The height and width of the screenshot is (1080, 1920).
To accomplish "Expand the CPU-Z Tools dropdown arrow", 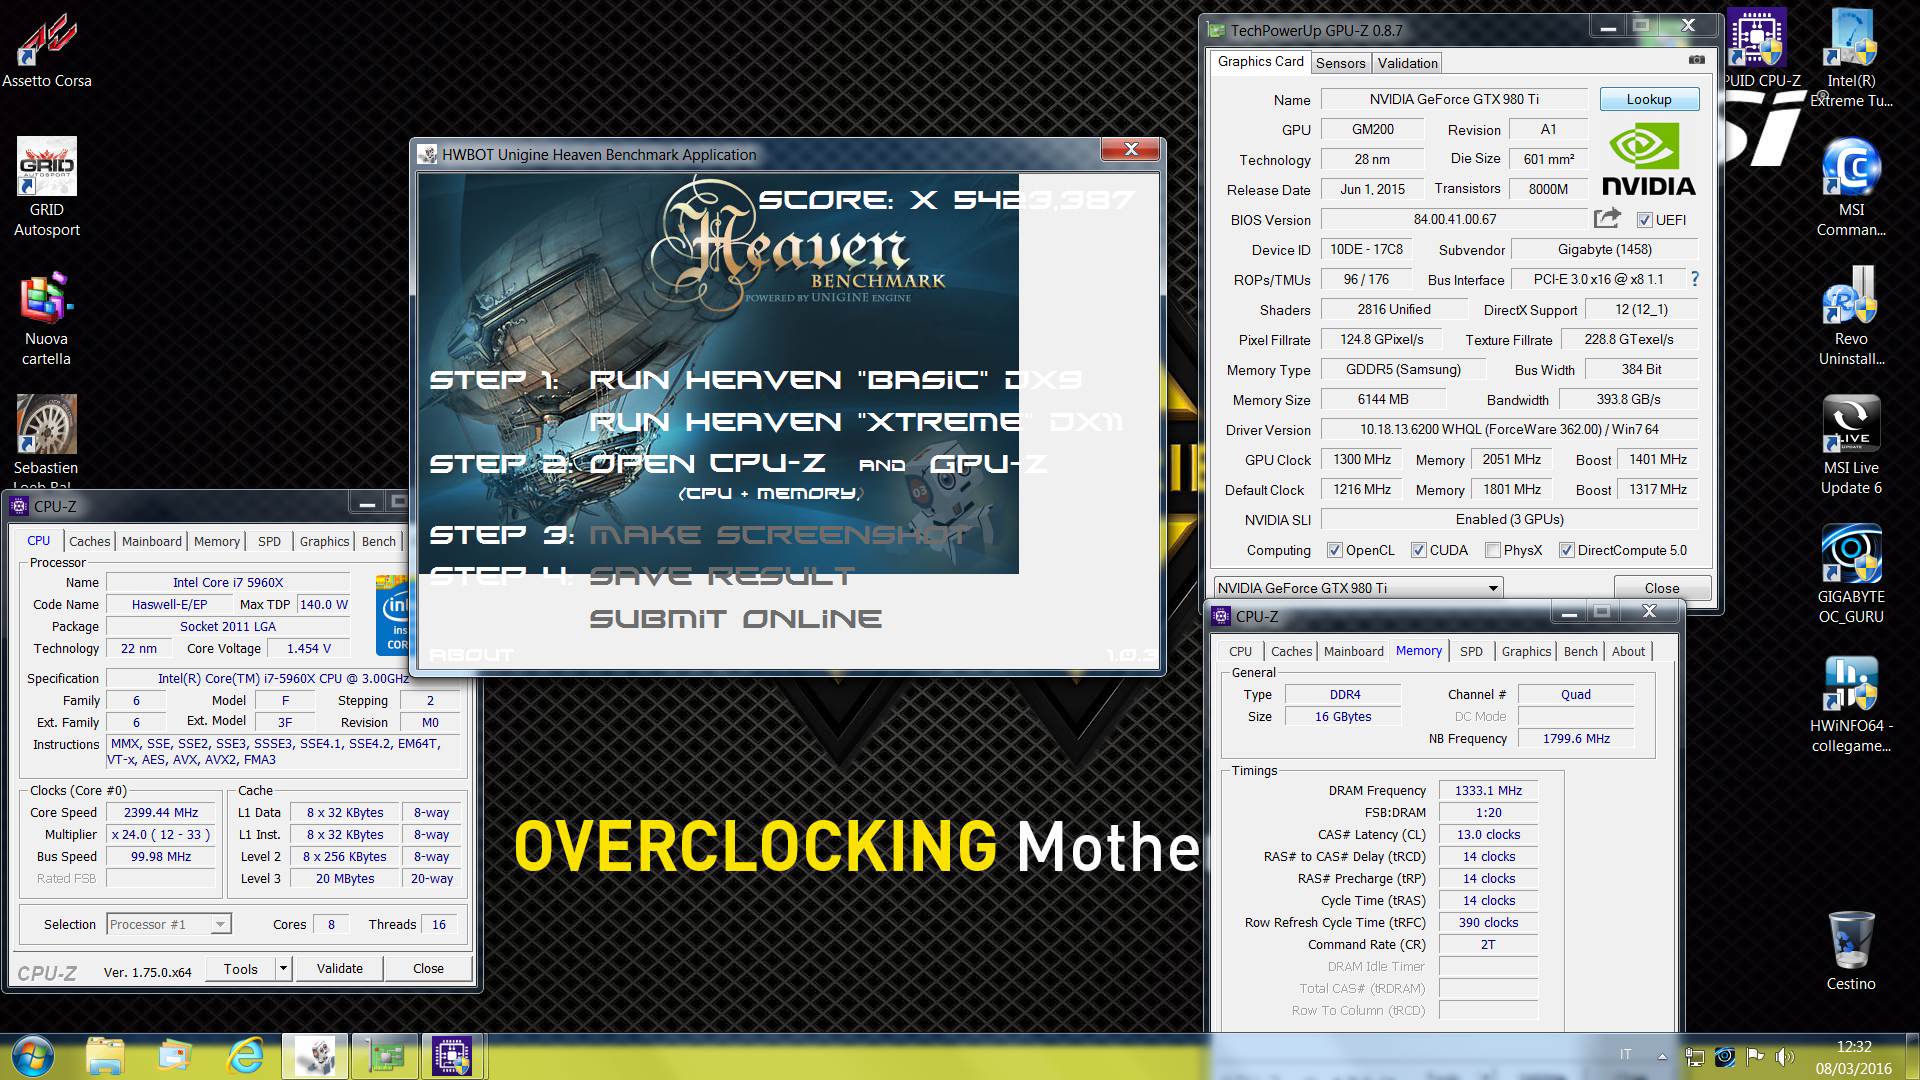I will click(284, 968).
